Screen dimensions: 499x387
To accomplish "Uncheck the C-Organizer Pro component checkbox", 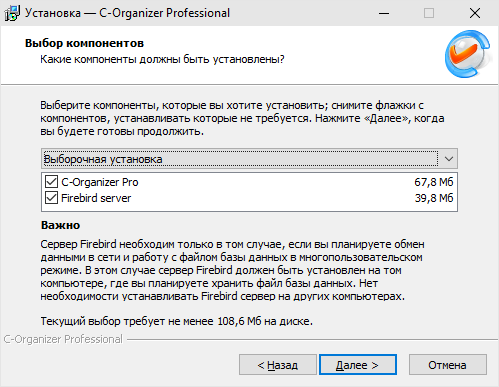I will [x=51, y=182].
